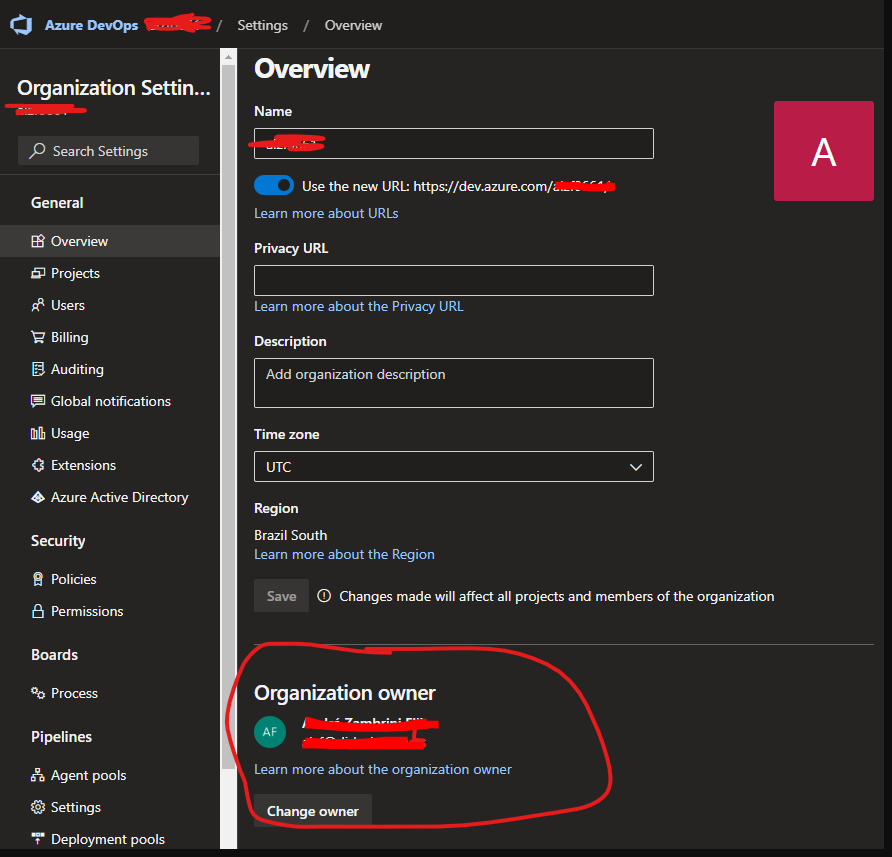Open Deployment pools page
This screenshot has height=857, width=892.
[x=110, y=838]
